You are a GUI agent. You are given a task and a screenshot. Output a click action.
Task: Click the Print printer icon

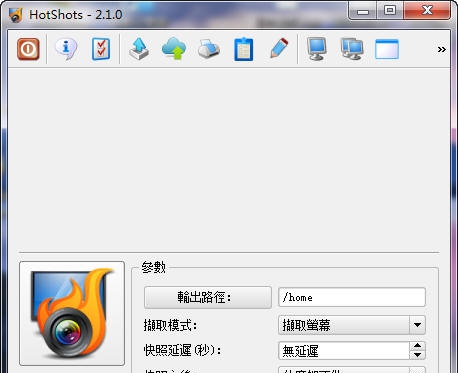[209, 49]
